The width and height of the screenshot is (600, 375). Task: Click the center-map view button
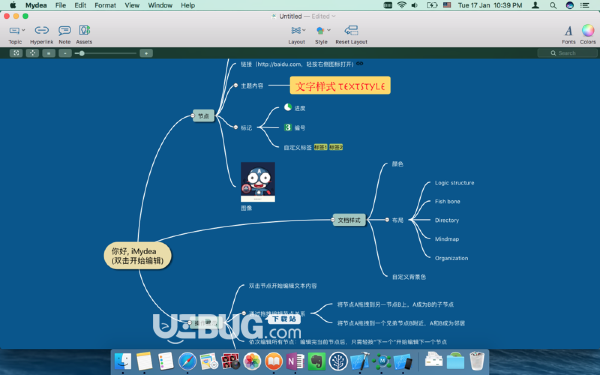point(33,53)
